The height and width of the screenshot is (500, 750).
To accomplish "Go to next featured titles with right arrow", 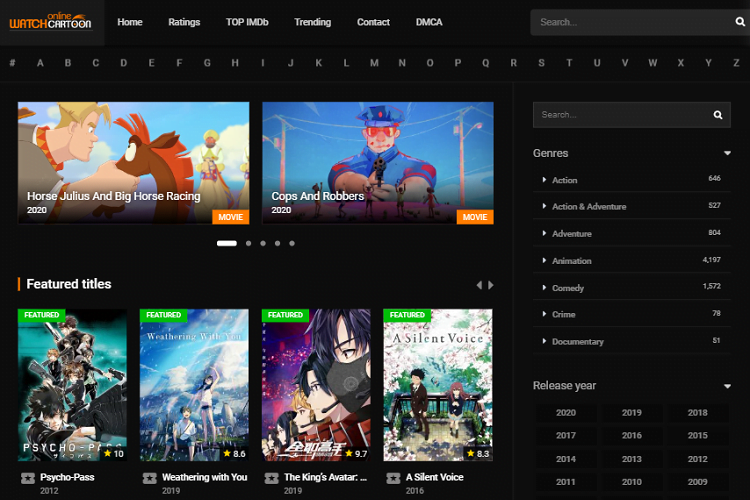I will (x=491, y=285).
